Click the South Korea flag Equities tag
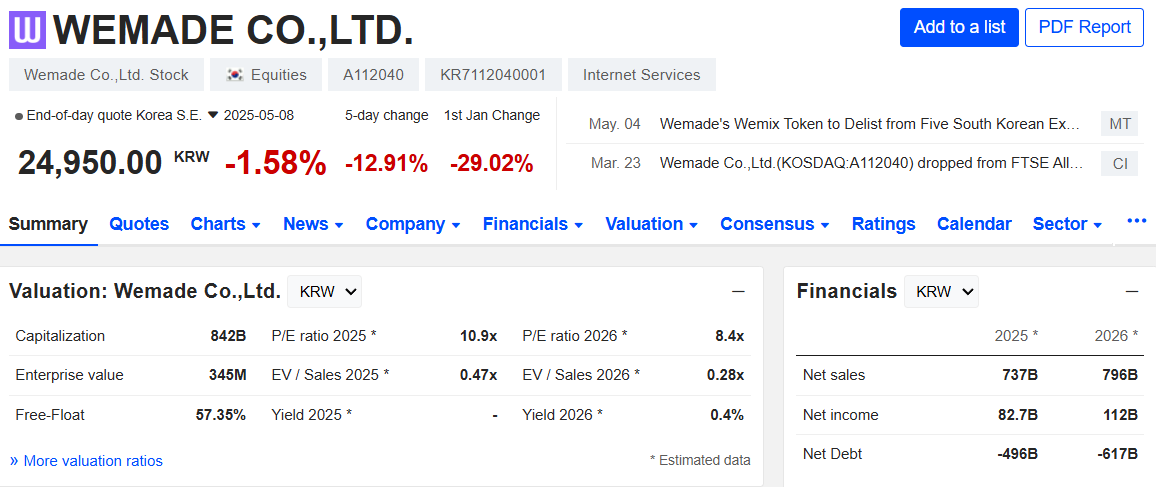This screenshot has height=487, width=1156. 266,75
